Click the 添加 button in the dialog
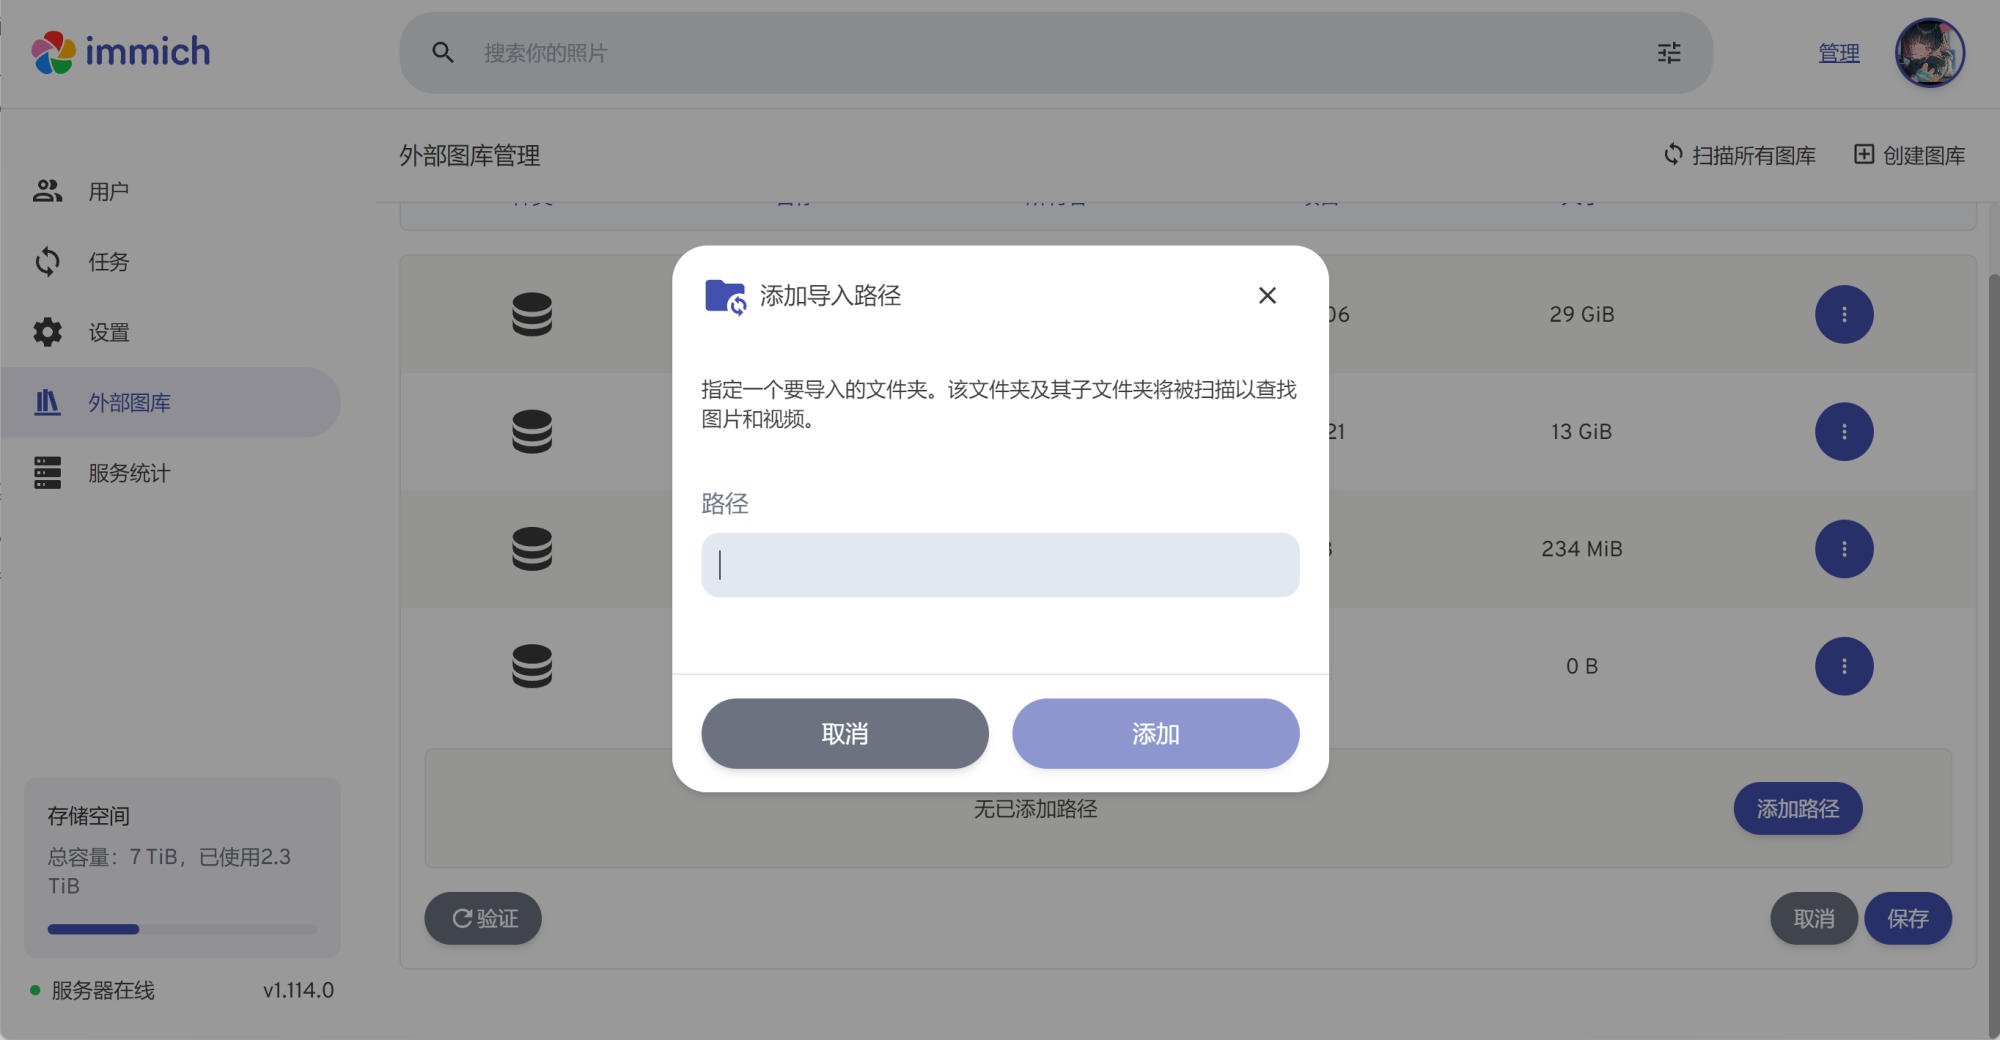 pos(1156,734)
